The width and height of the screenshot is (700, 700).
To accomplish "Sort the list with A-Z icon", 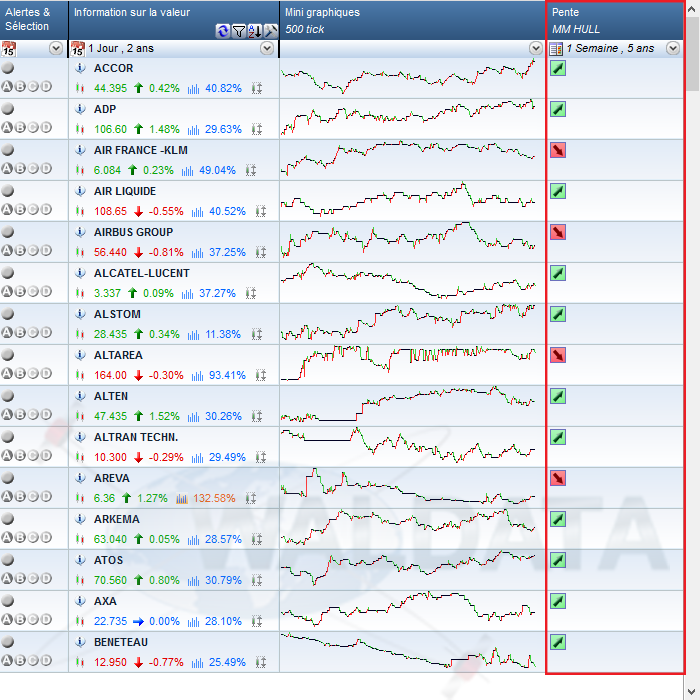I will [255, 31].
